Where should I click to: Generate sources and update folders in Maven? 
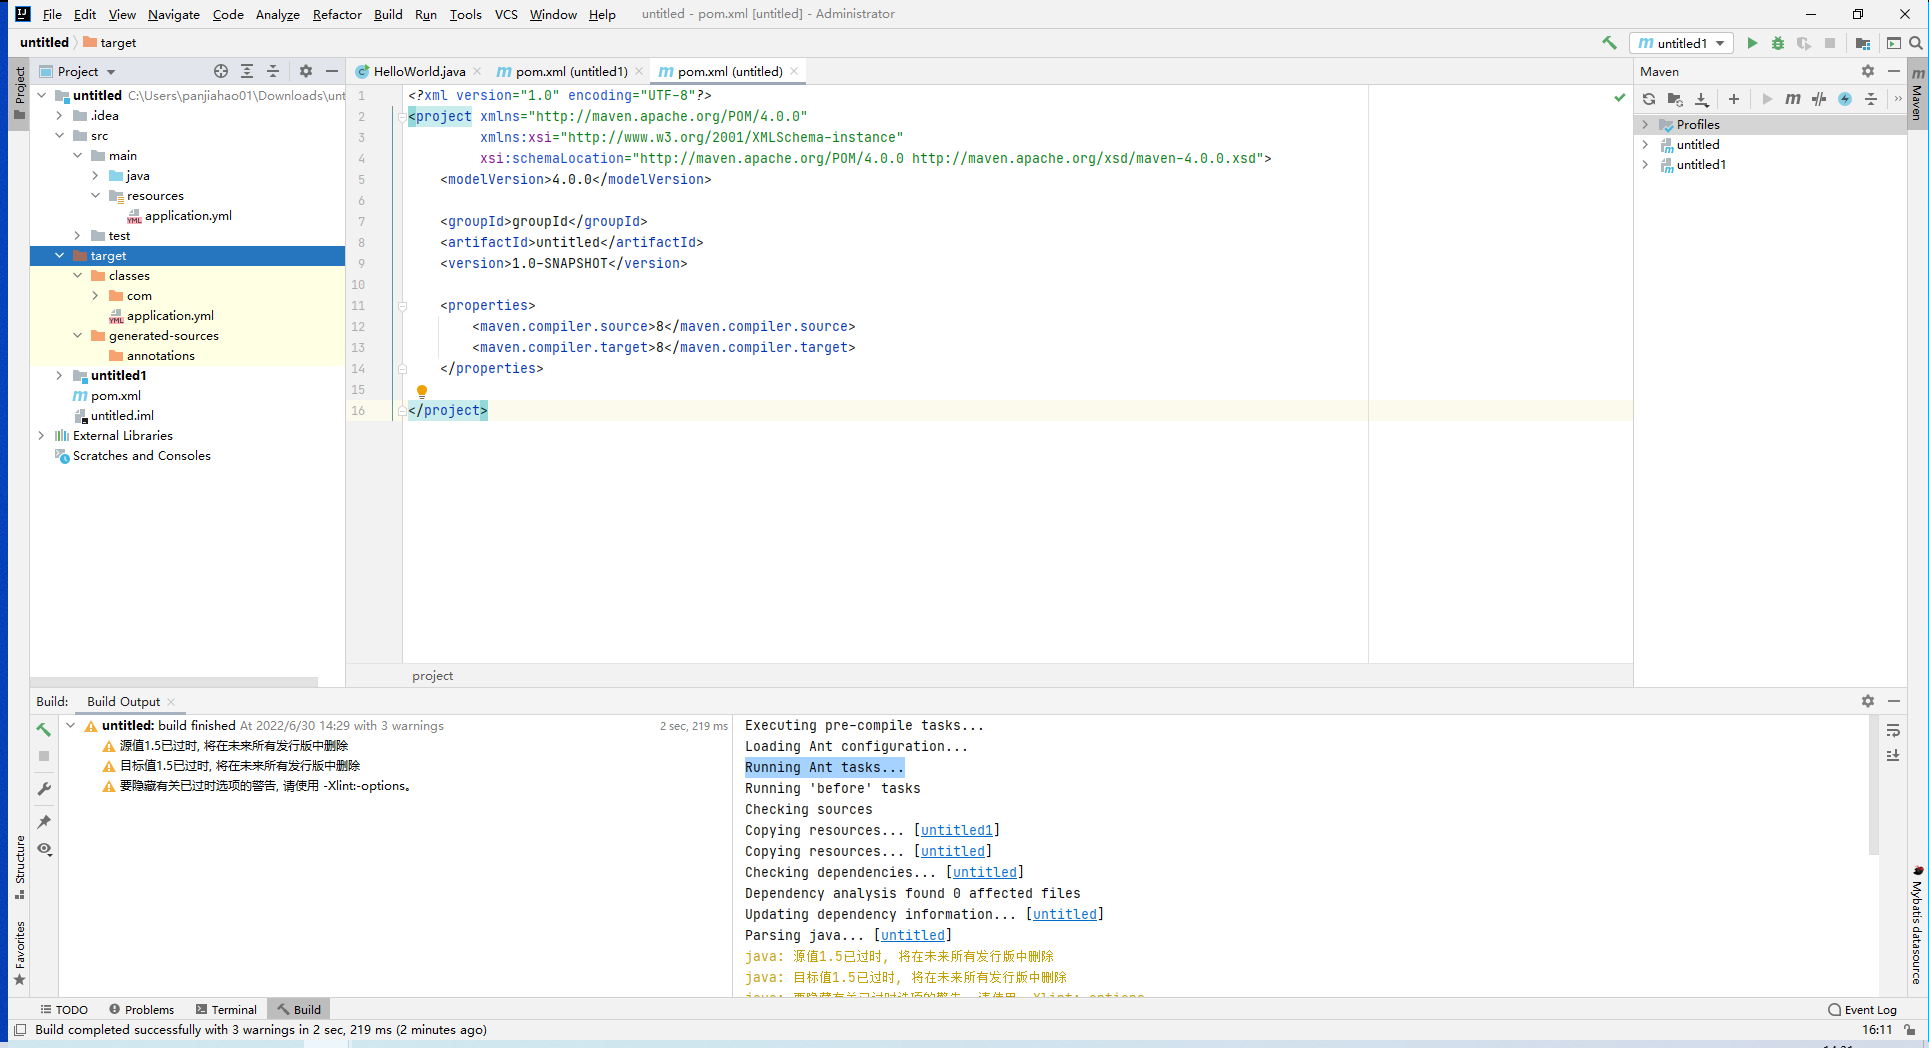click(x=1675, y=99)
